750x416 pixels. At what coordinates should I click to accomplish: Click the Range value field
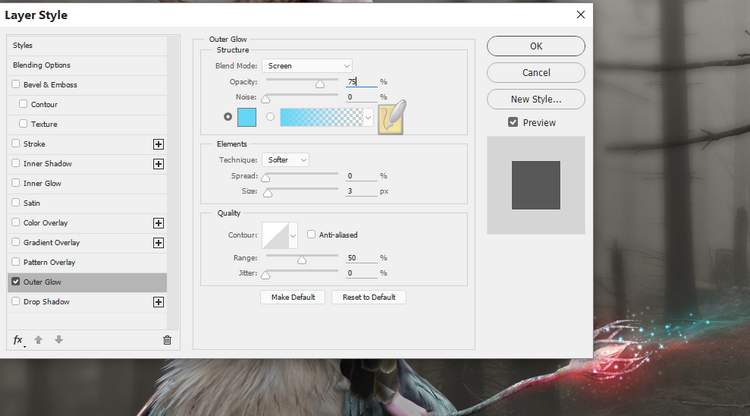click(x=362, y=258)
